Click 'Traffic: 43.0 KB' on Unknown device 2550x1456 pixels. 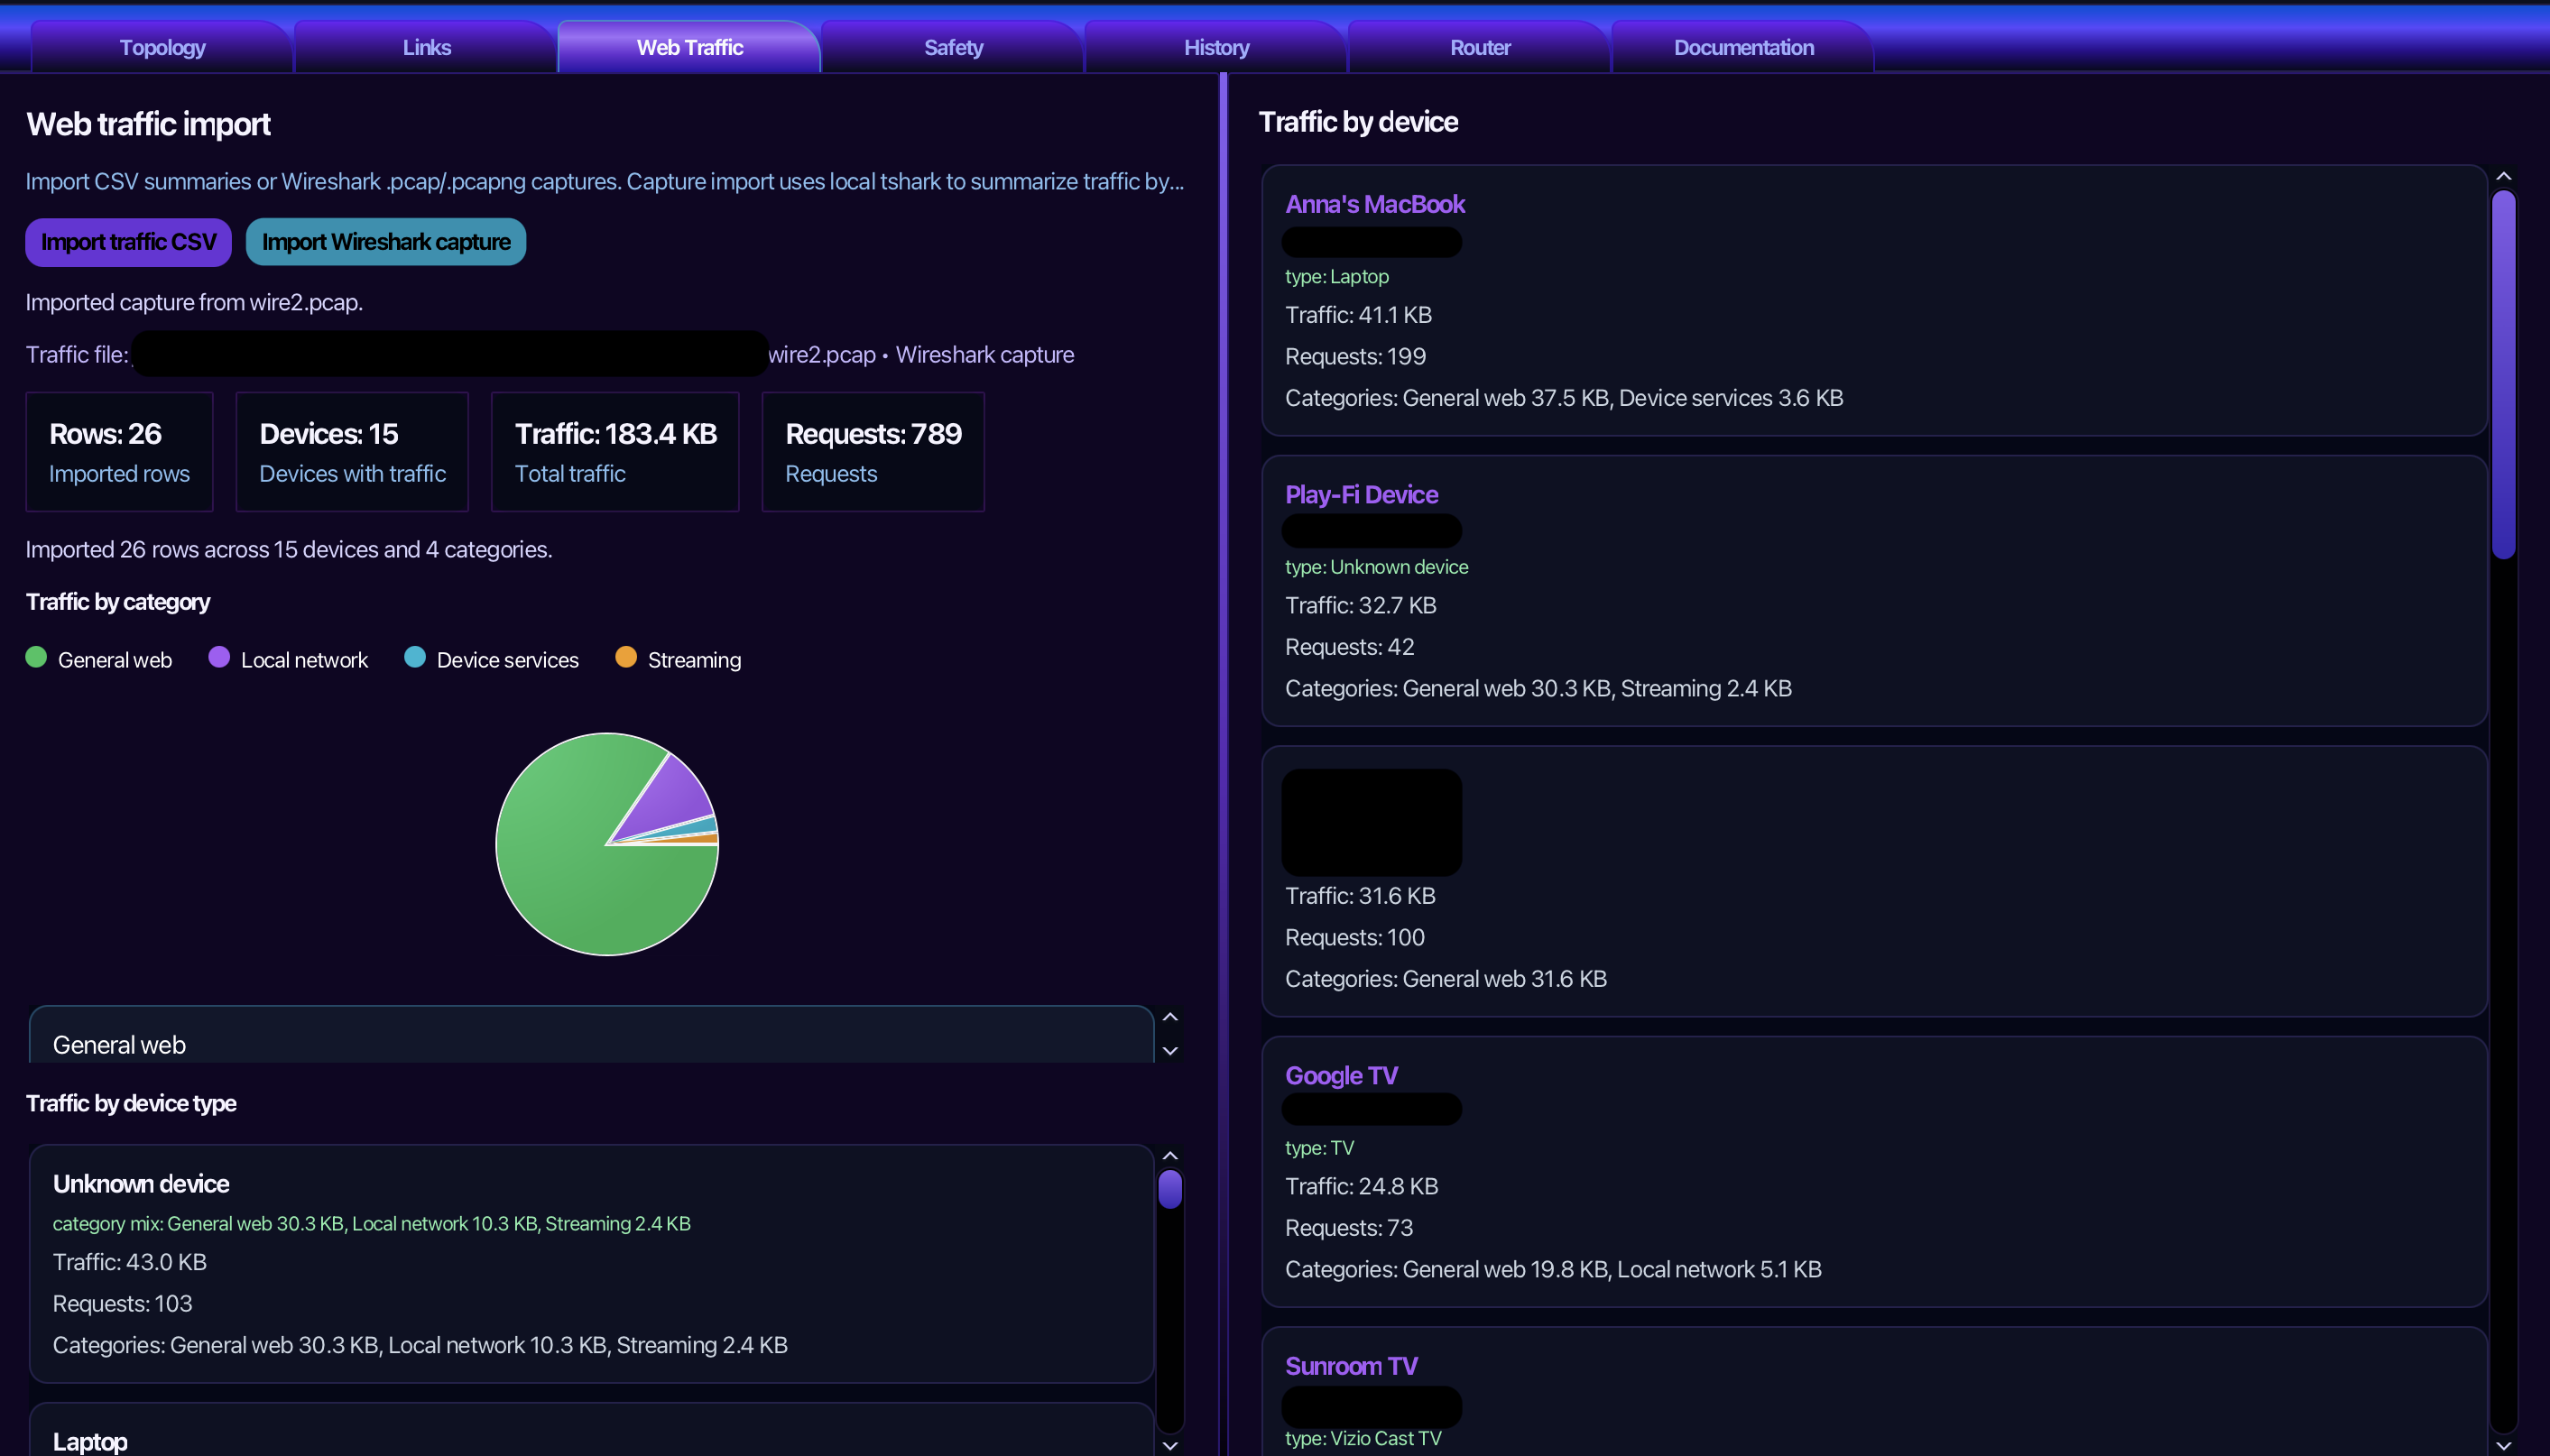click(x=129, y=1262)
